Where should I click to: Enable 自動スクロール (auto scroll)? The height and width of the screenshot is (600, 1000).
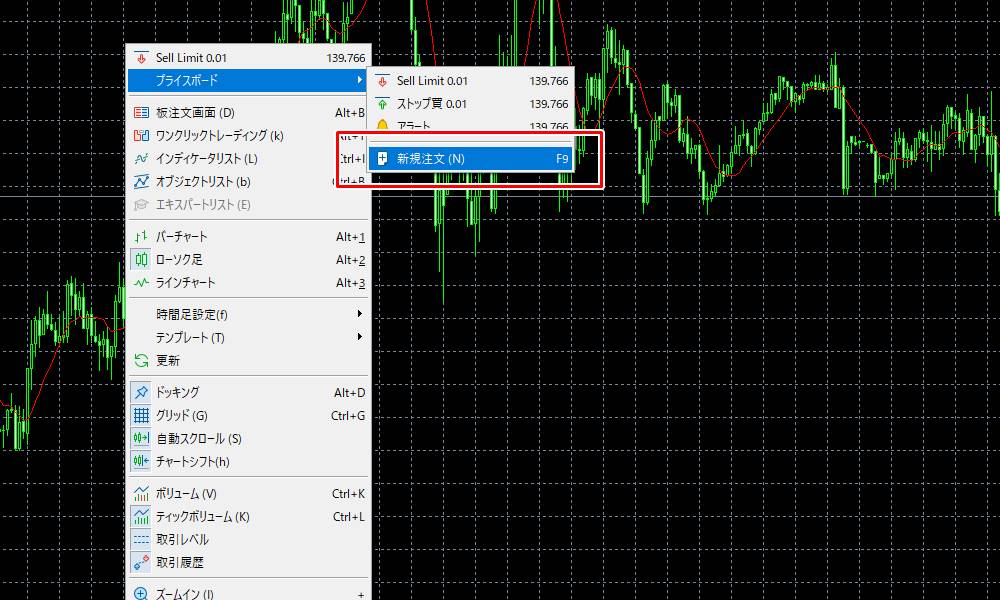pos(200,440)
